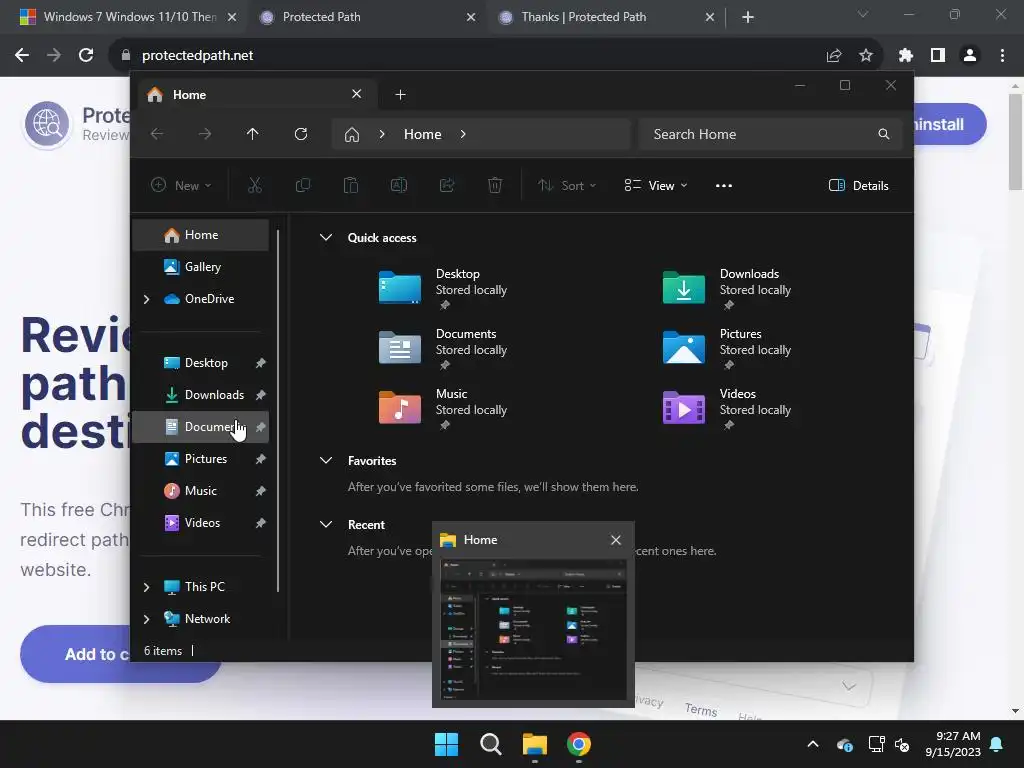Expand the OneDrive tree node

tap(146, 299)
